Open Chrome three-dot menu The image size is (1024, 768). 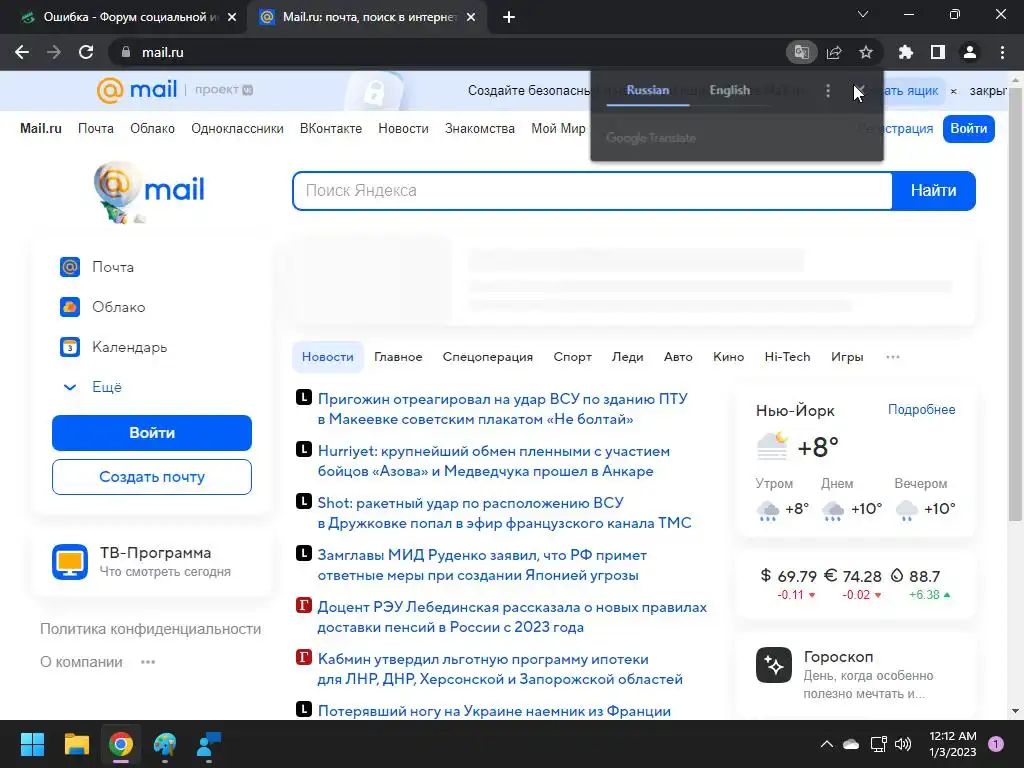click(1002, 52)
